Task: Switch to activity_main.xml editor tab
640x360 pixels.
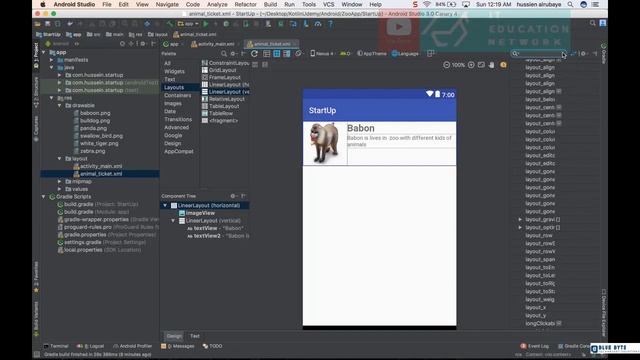Action: [x=213, y=44]
